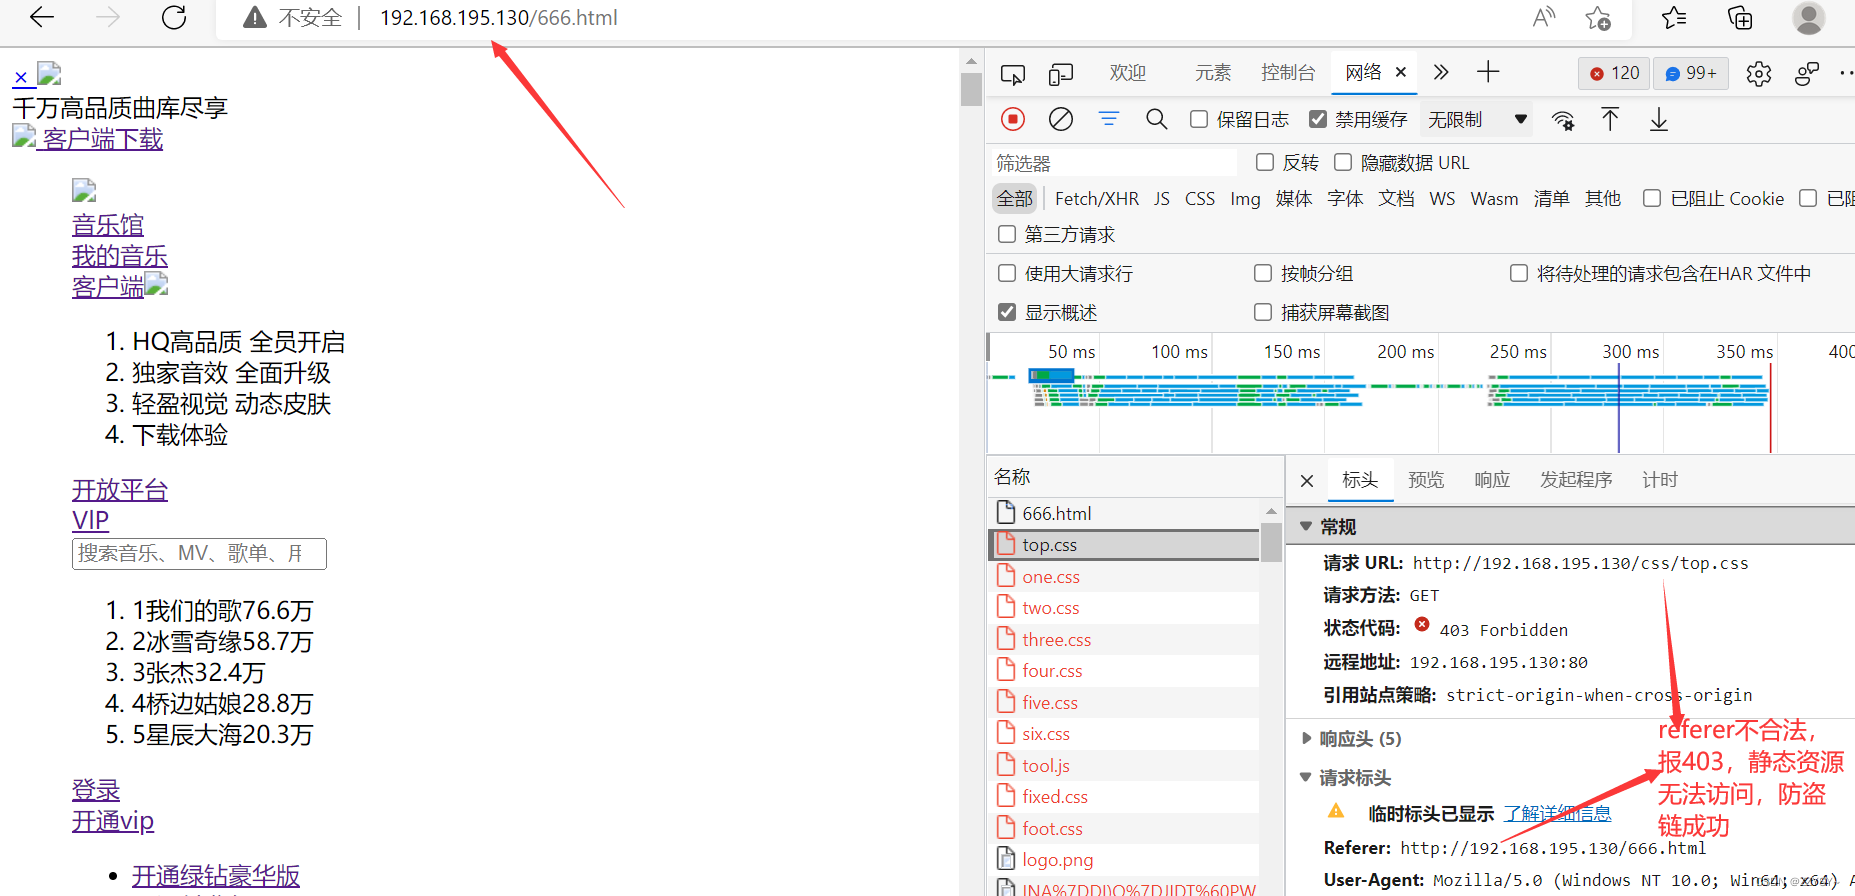Screen dimensions: 1855x896
Task: Activate the inspect element picker icon
Action: (1013, 74)
